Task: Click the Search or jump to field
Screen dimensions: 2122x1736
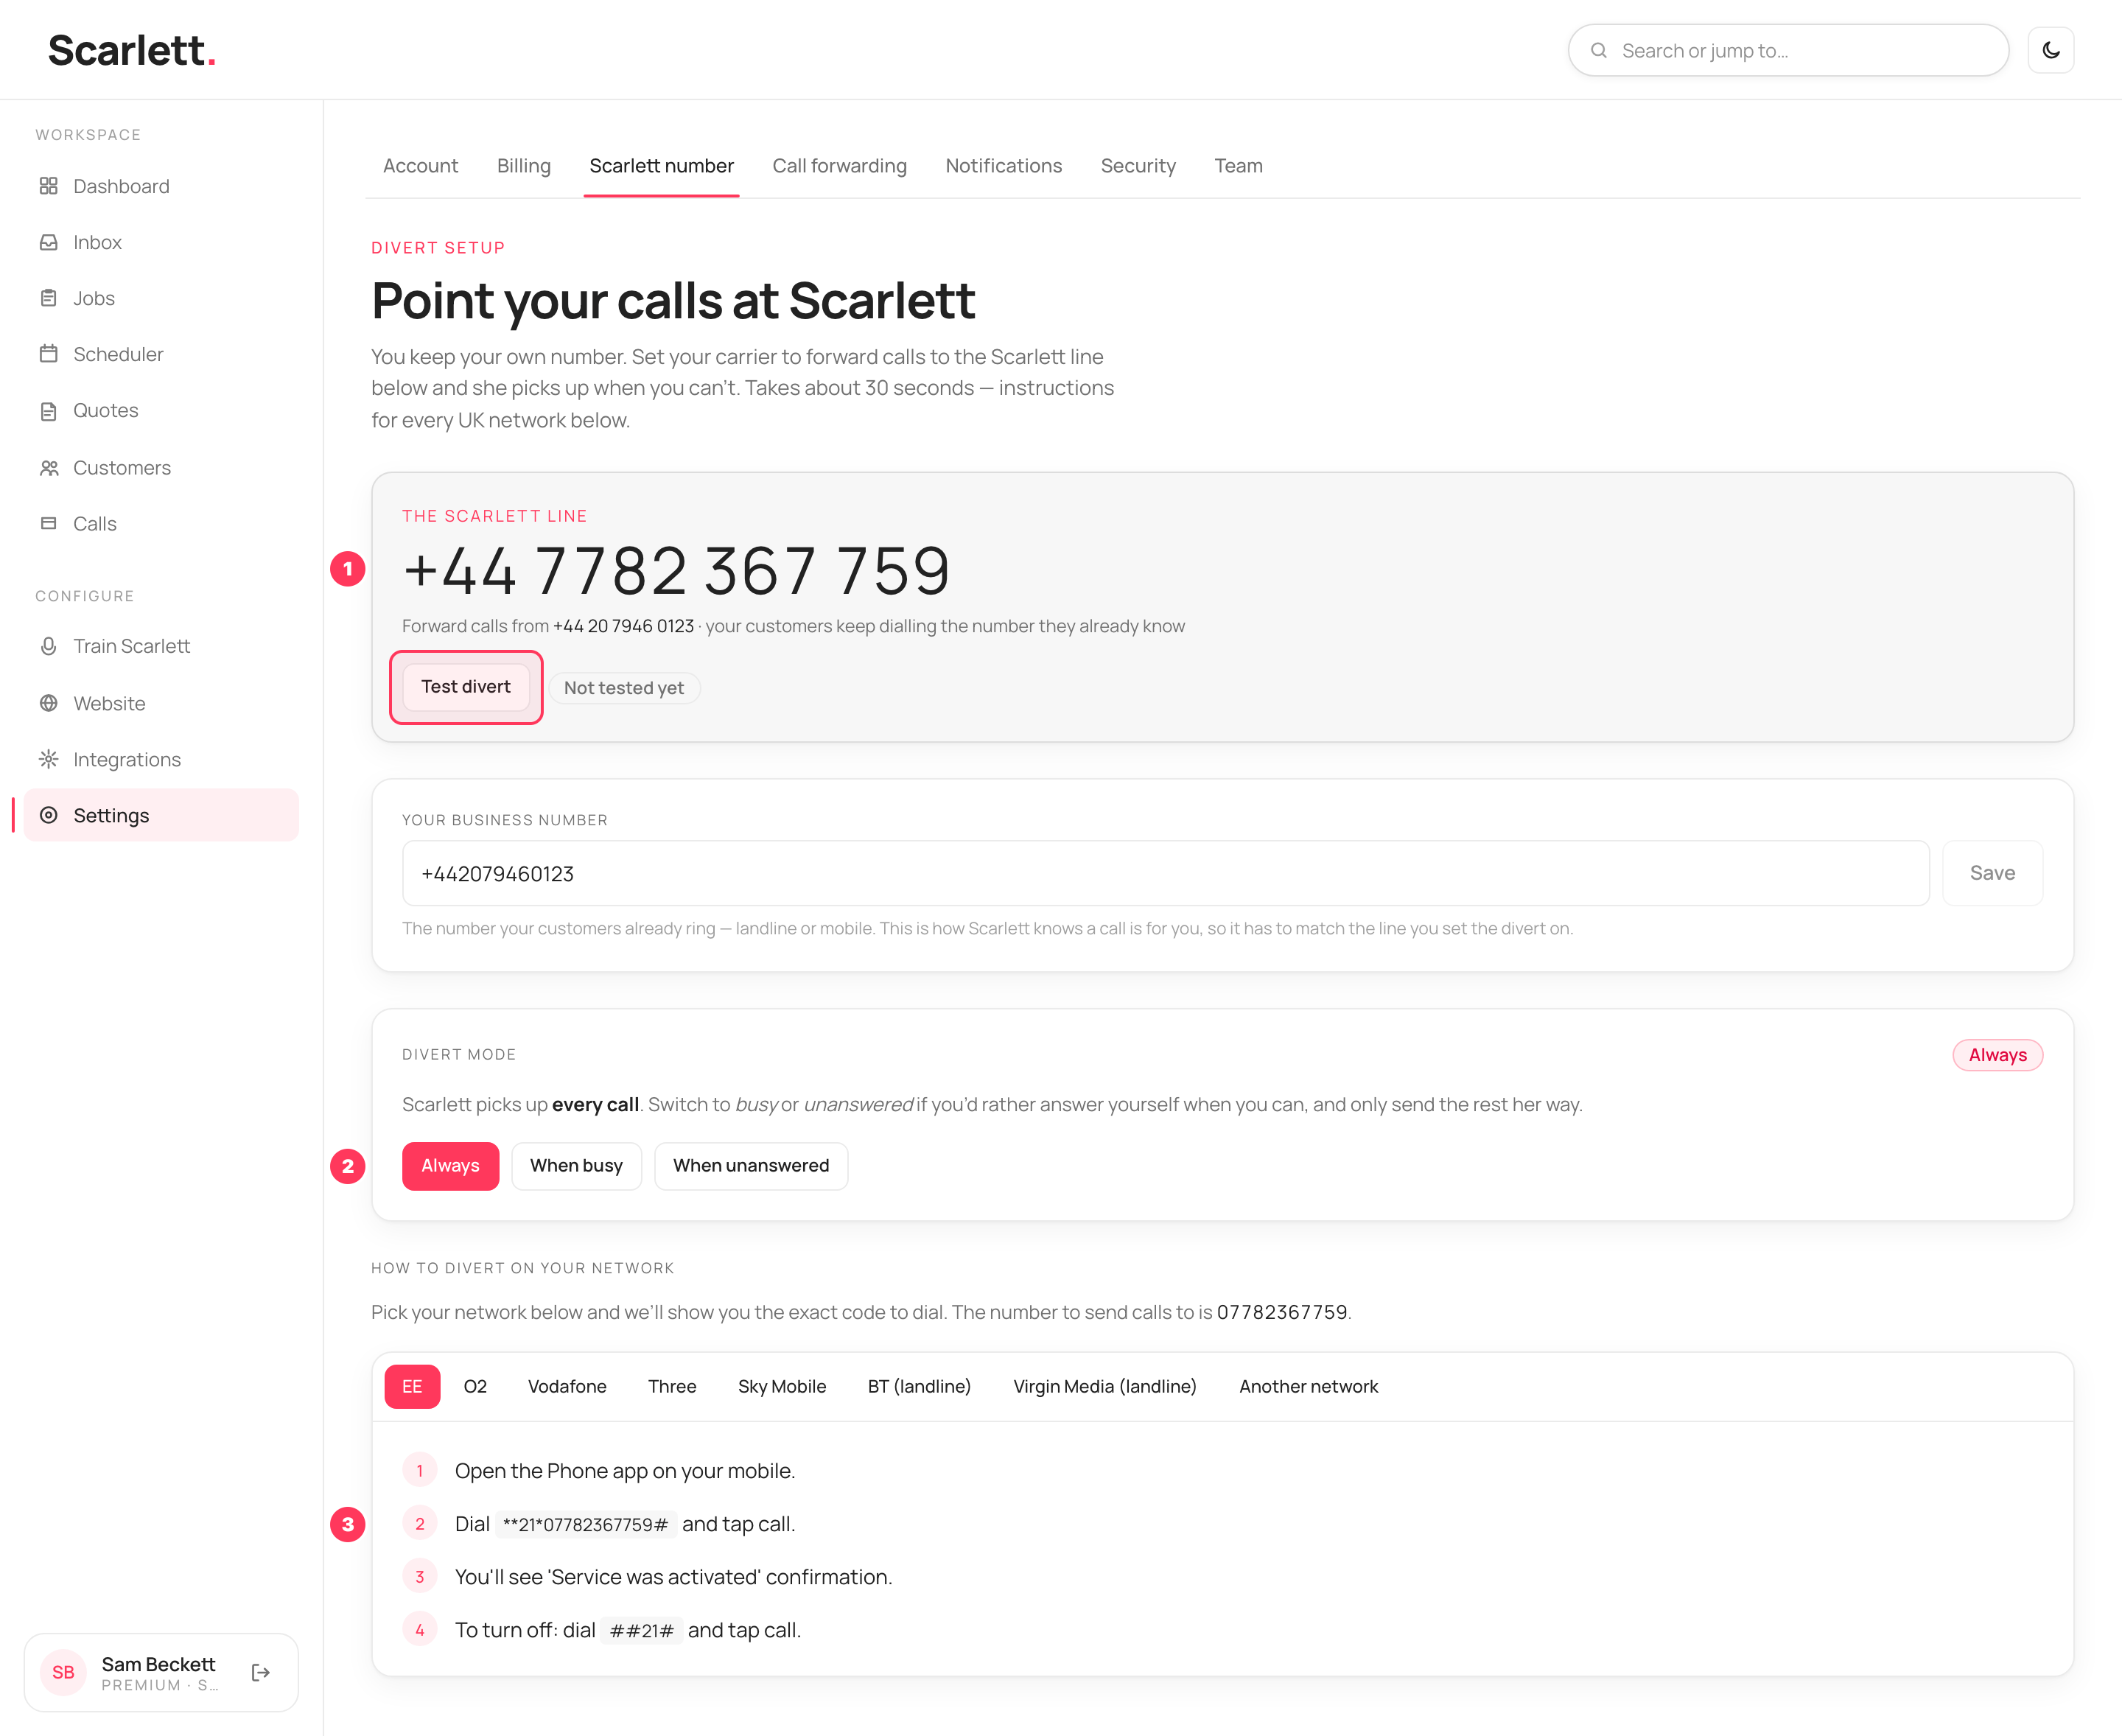Action: 1788,50
